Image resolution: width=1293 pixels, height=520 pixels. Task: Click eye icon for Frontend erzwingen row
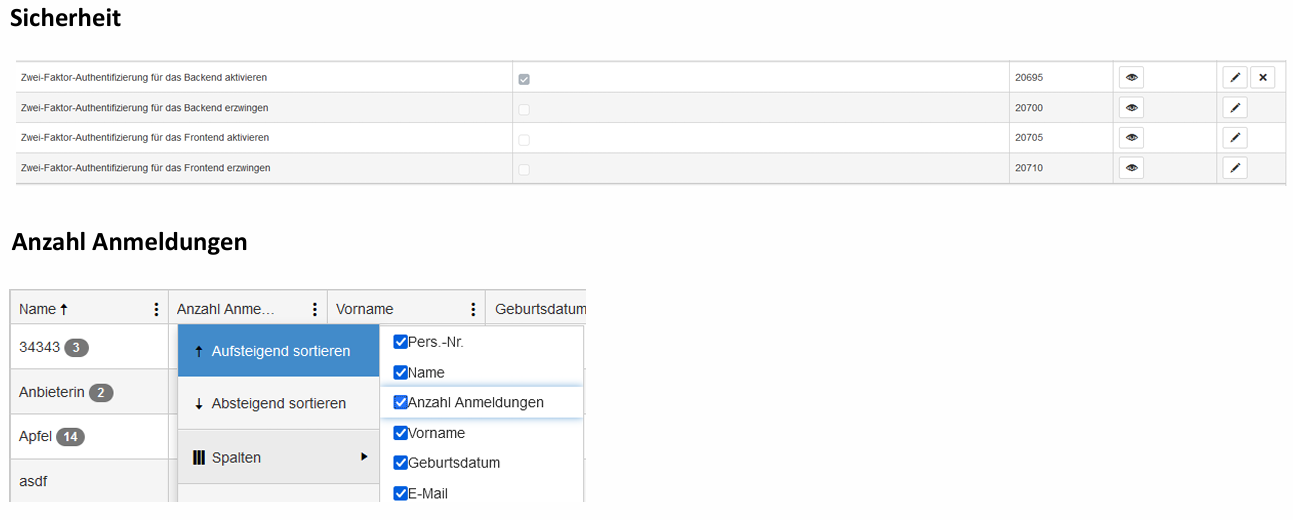(x=1131, y=168)
